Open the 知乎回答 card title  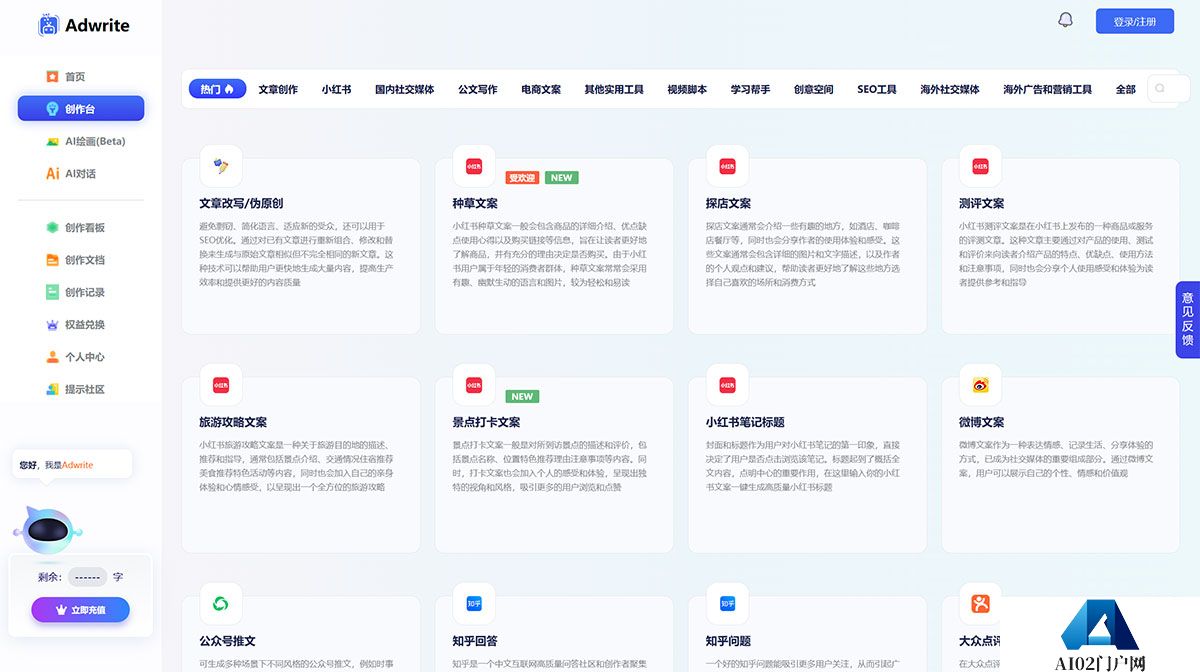[x=475, y=641]
